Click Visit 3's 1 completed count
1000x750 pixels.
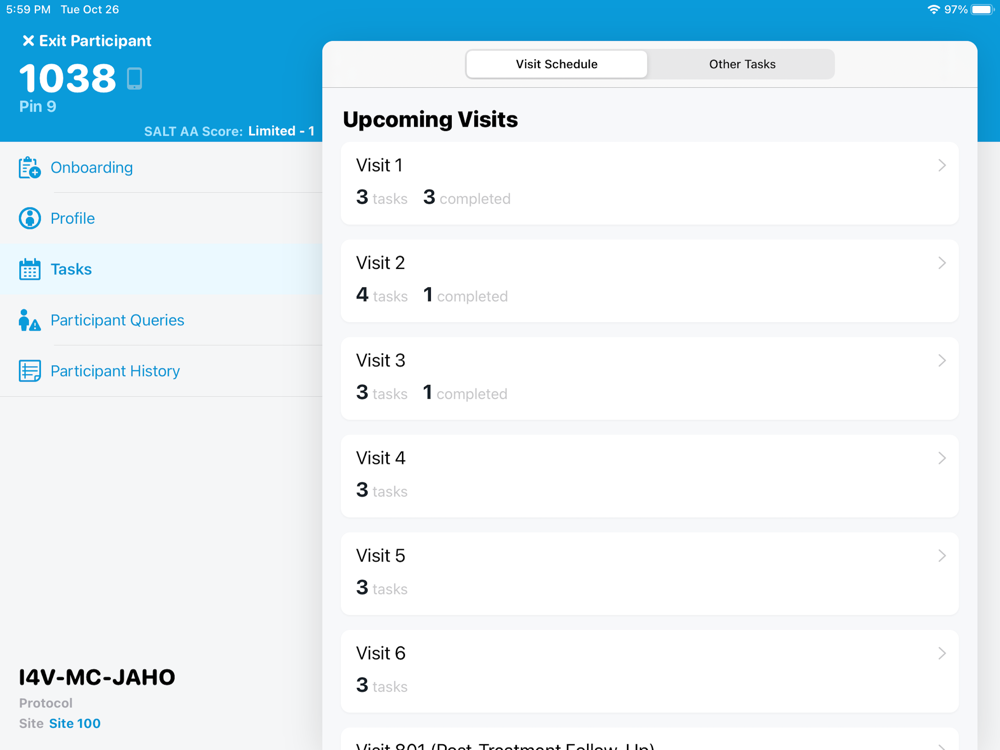[x=466, y=393]
